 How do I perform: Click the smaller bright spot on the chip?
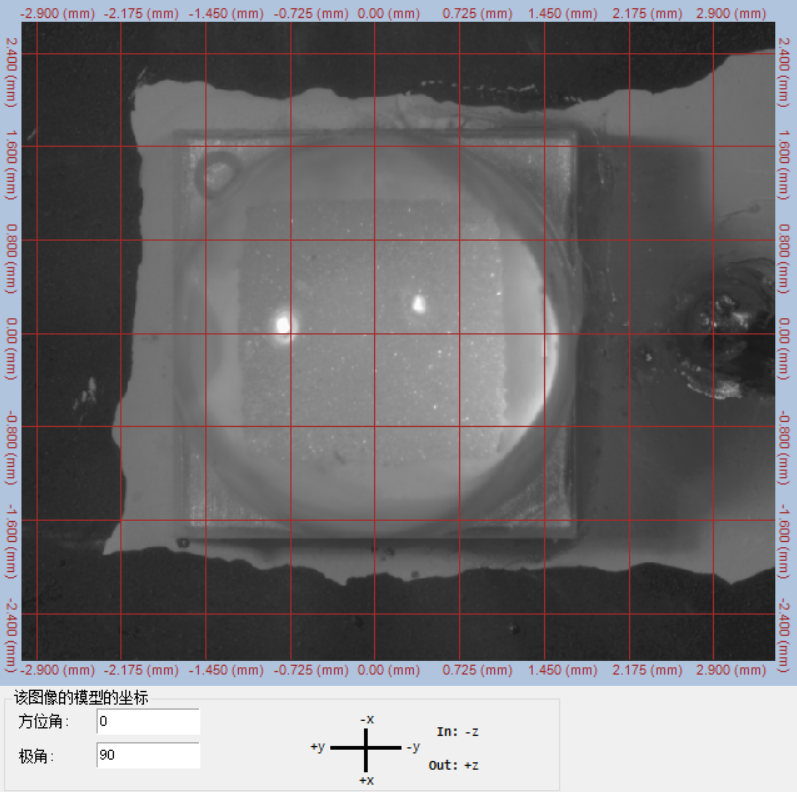pyautogui.click(x=418, y=300)
